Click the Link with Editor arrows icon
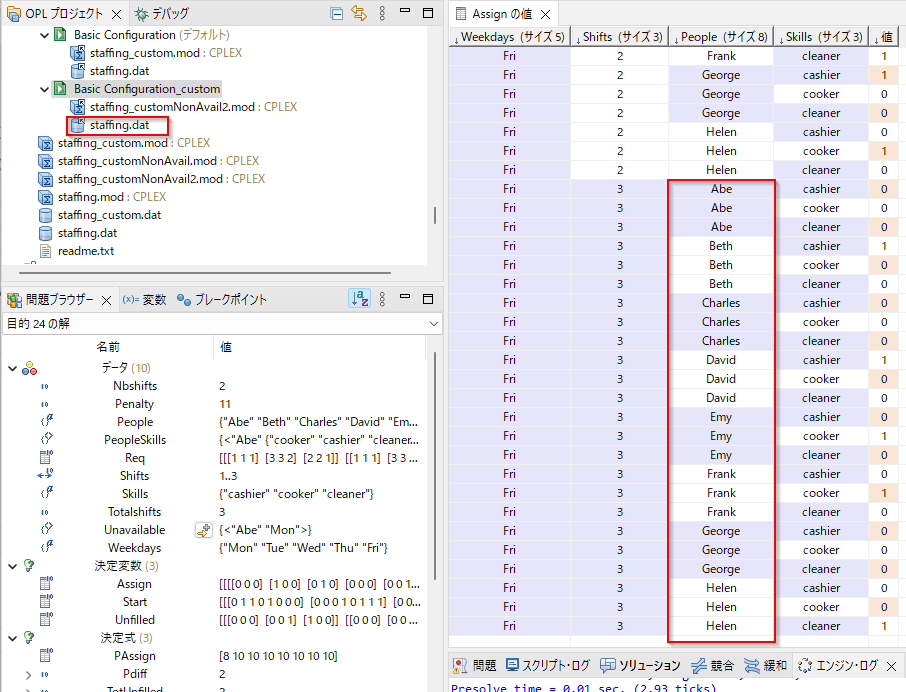The image size is (906, 692). coord(359,13)
